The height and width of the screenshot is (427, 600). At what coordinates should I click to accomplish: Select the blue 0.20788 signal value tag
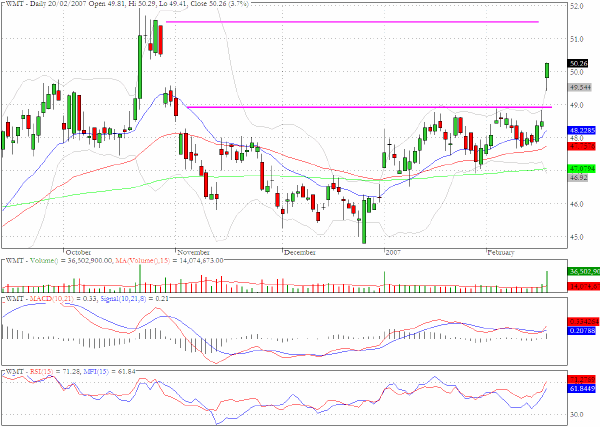tap(582, 330)
